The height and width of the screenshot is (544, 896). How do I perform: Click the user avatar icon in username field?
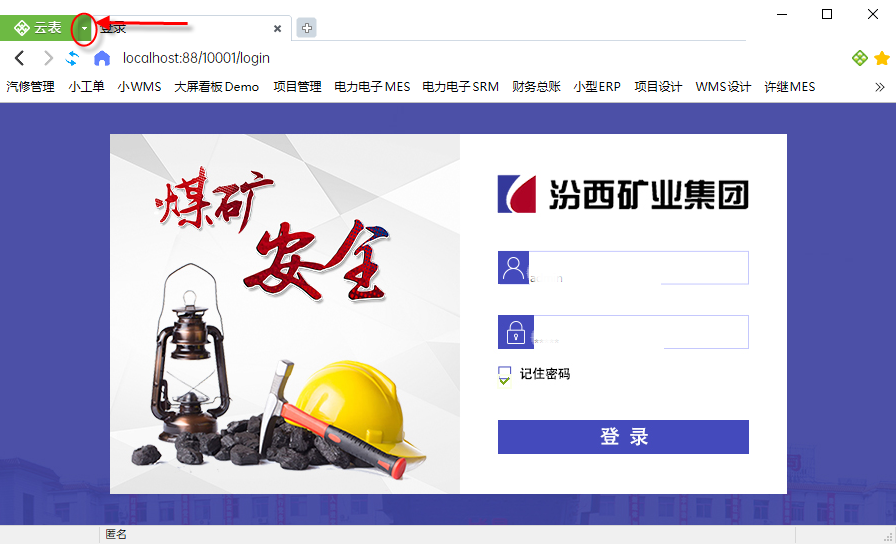[513, 267]
